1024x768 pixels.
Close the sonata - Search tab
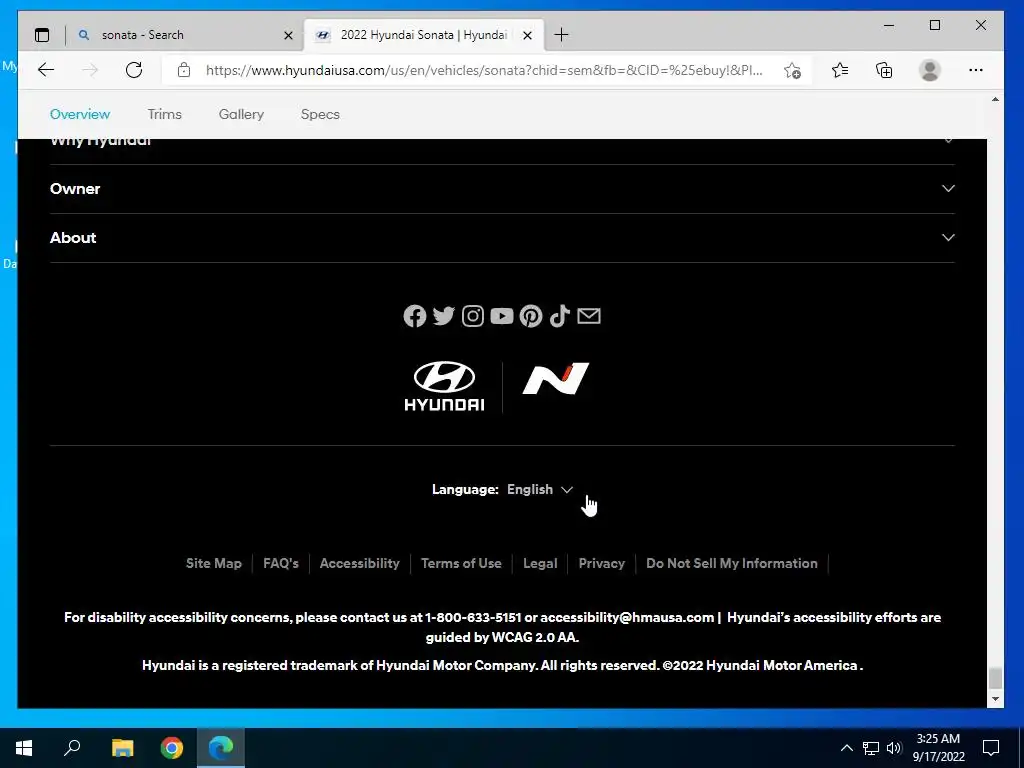click(x=288, y=35)
